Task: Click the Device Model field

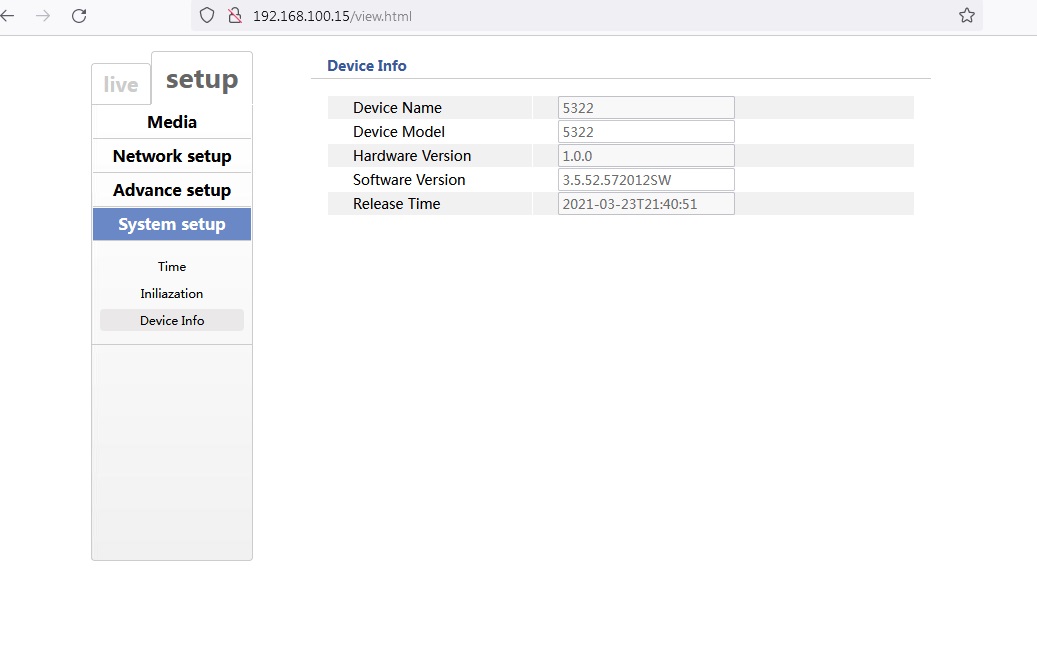Action: point(646,132)
